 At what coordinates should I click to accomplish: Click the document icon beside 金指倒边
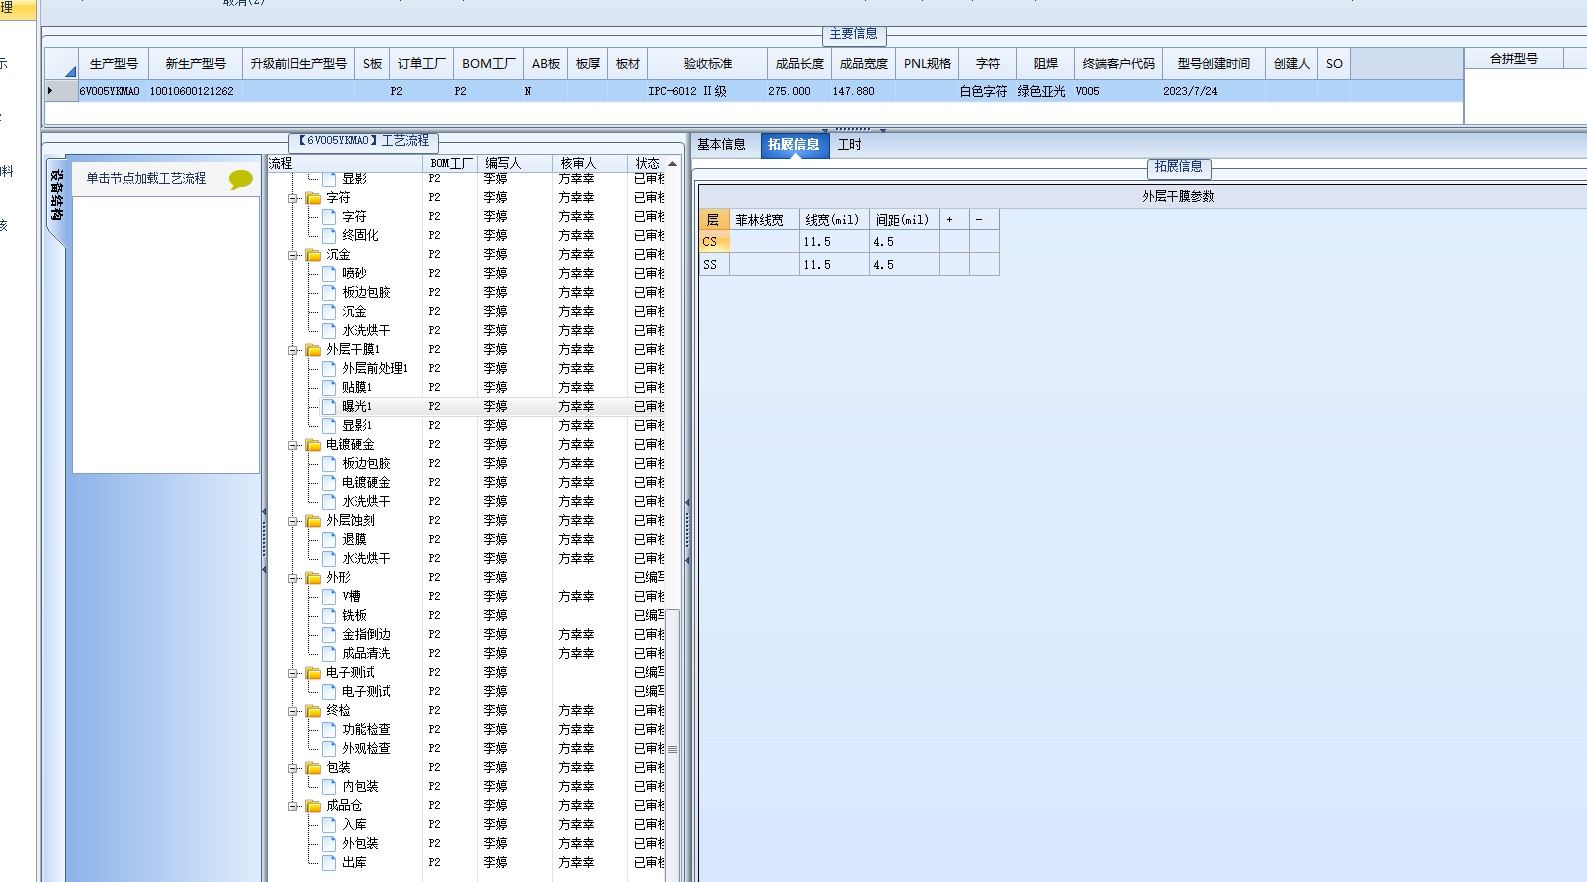(x=329, y=634)
